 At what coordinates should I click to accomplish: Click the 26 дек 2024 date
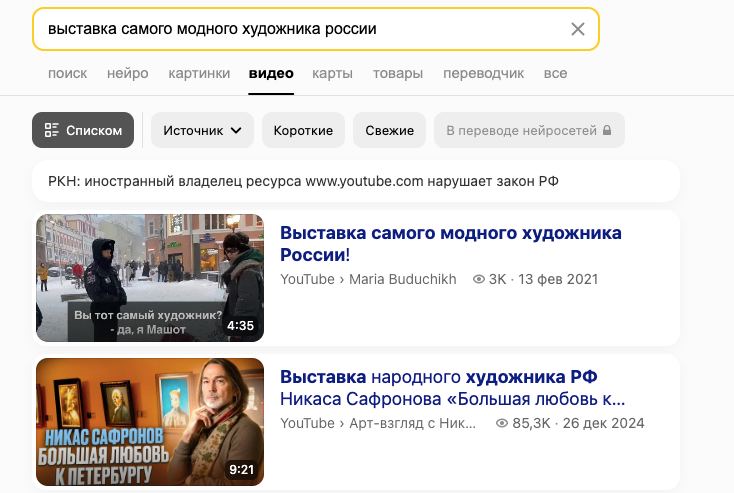(x=603, y=423)
